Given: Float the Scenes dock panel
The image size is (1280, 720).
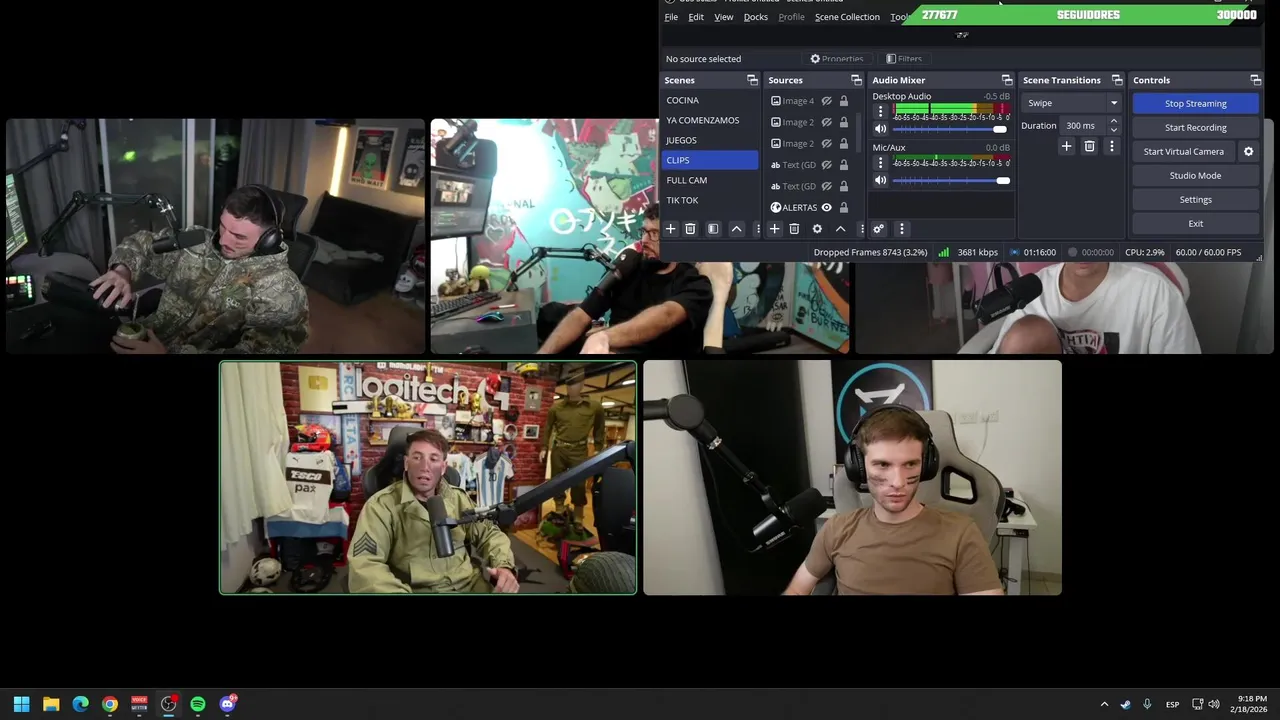Looking at the screenshot, I should [752, 80].
